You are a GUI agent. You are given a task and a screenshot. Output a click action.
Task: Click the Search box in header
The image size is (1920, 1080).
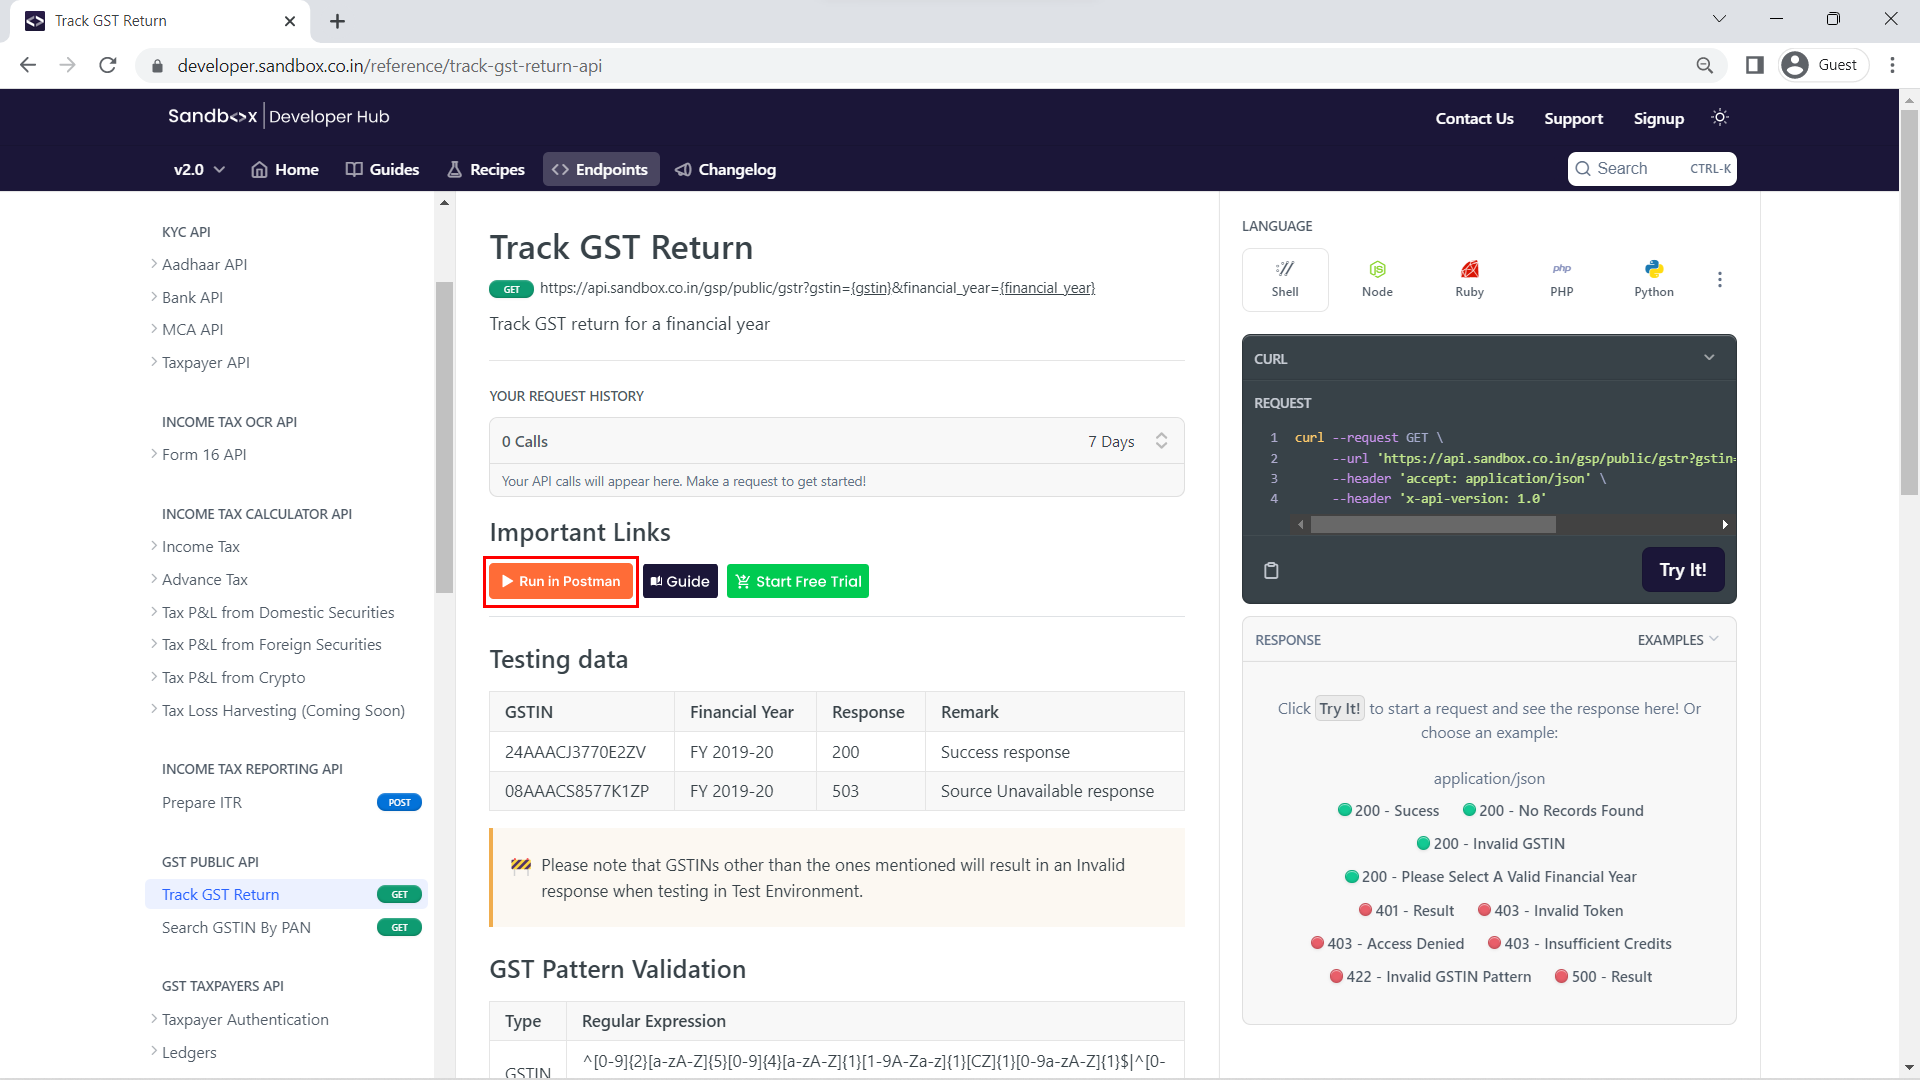(1651, 169)
